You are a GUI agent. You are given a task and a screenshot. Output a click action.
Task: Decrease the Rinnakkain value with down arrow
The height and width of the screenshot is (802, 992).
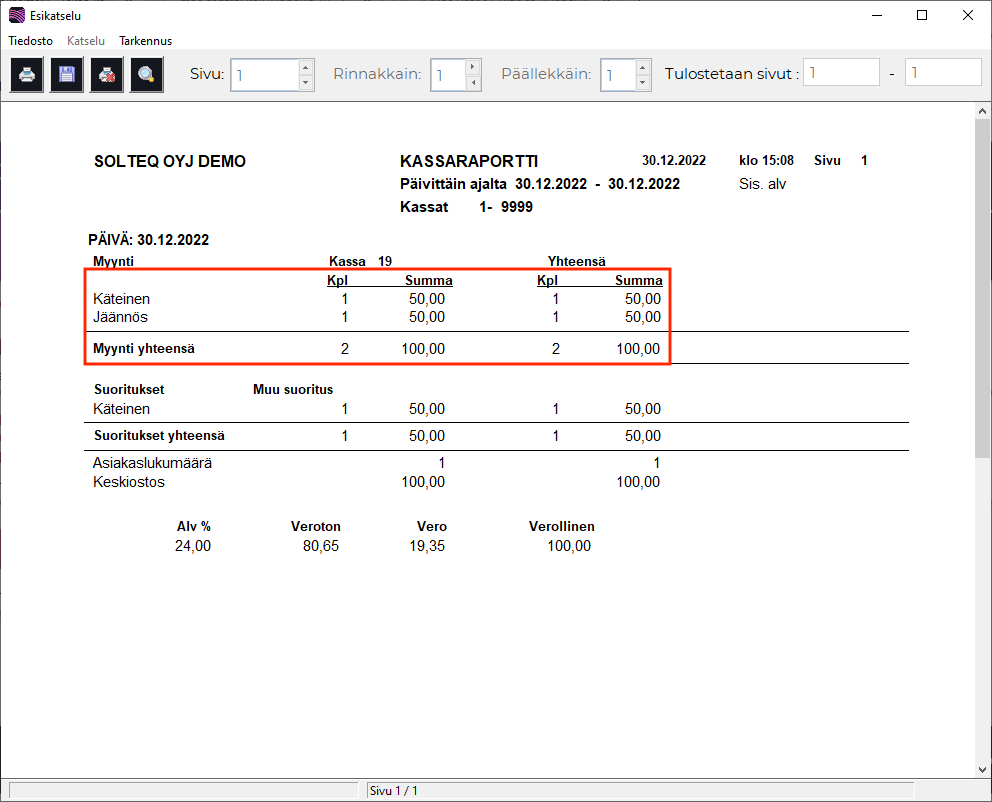(x=473, y=83)
